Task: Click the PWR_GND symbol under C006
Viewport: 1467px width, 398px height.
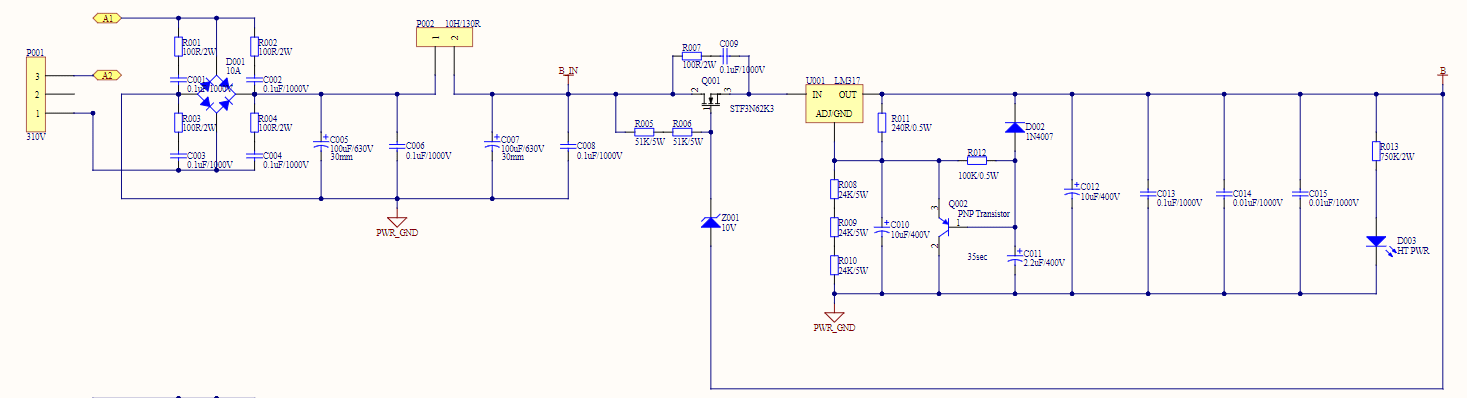Action: click(x=397, y=225)
